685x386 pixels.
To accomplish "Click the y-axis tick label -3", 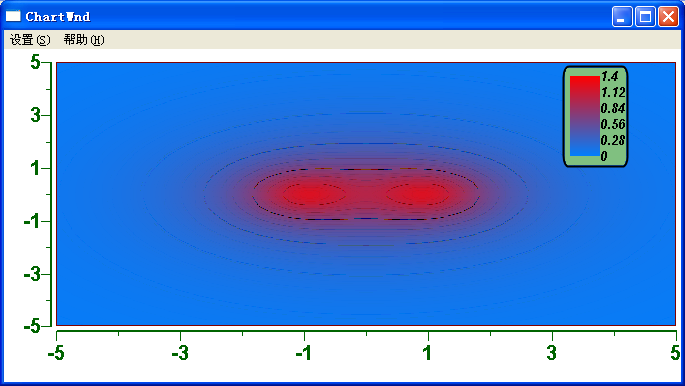I will click(32, 274).
